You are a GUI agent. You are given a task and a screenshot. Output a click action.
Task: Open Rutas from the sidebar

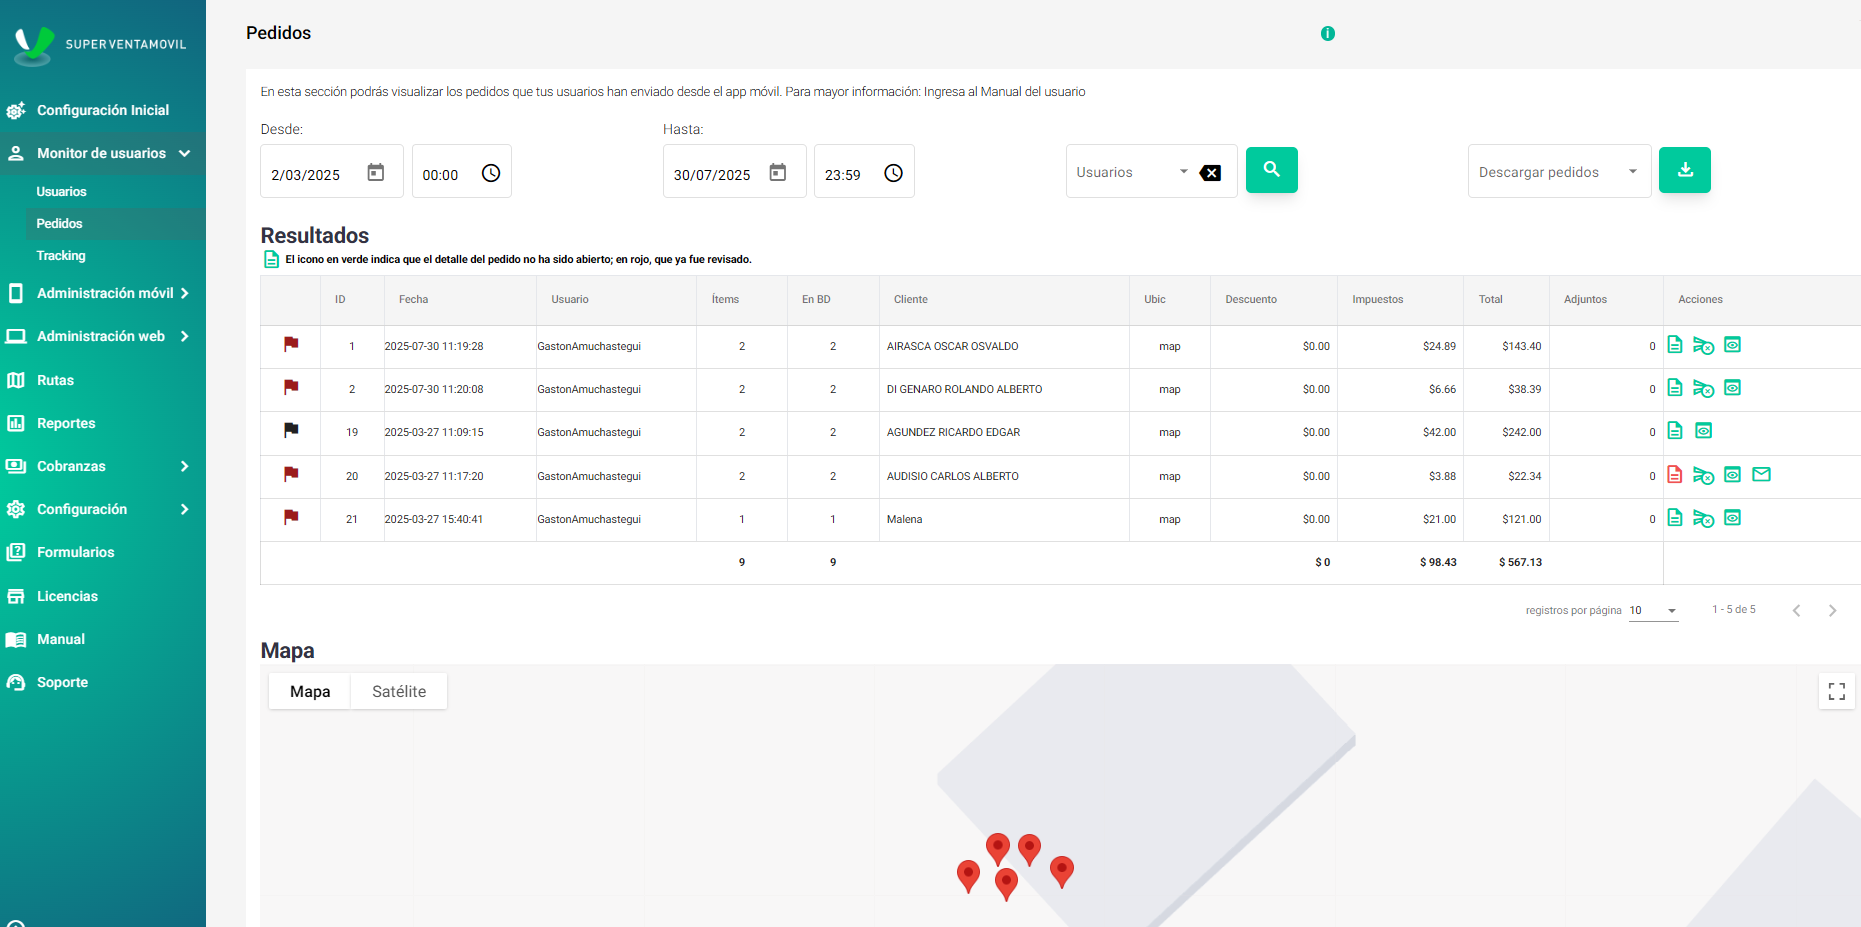(55, 380)
